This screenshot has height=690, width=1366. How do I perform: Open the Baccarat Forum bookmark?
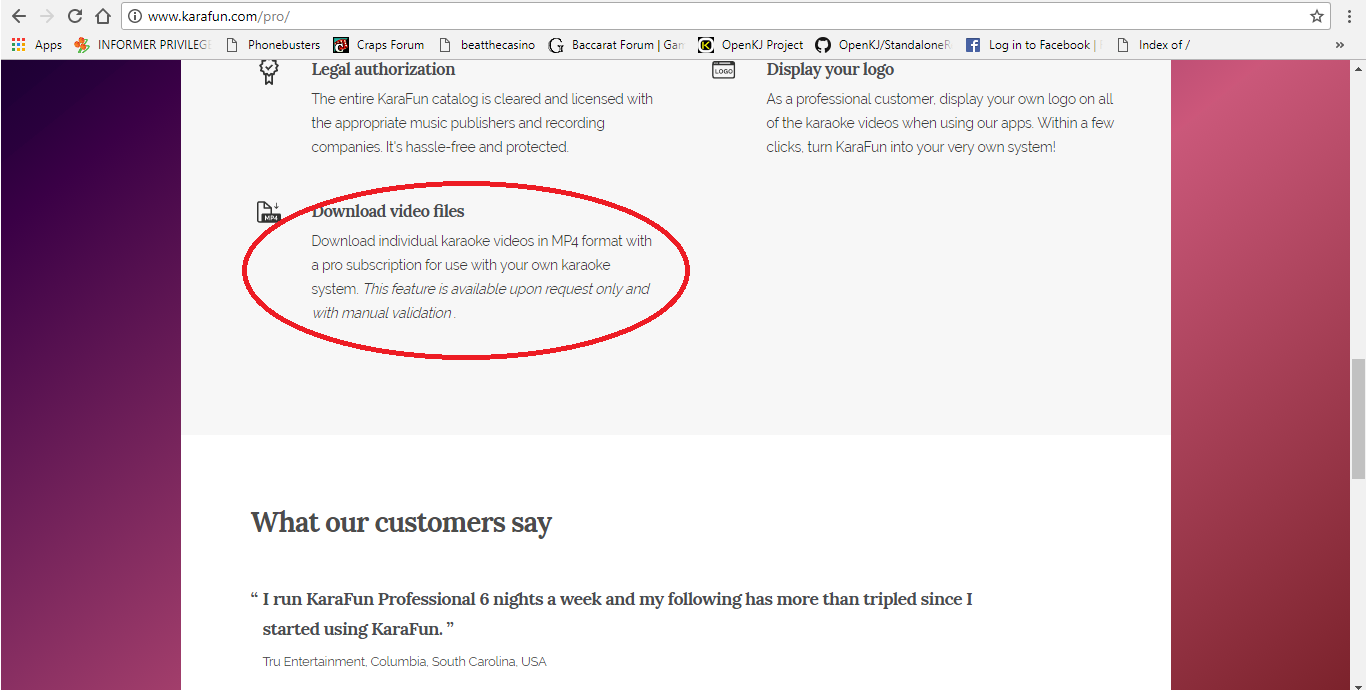coord(616,45)
